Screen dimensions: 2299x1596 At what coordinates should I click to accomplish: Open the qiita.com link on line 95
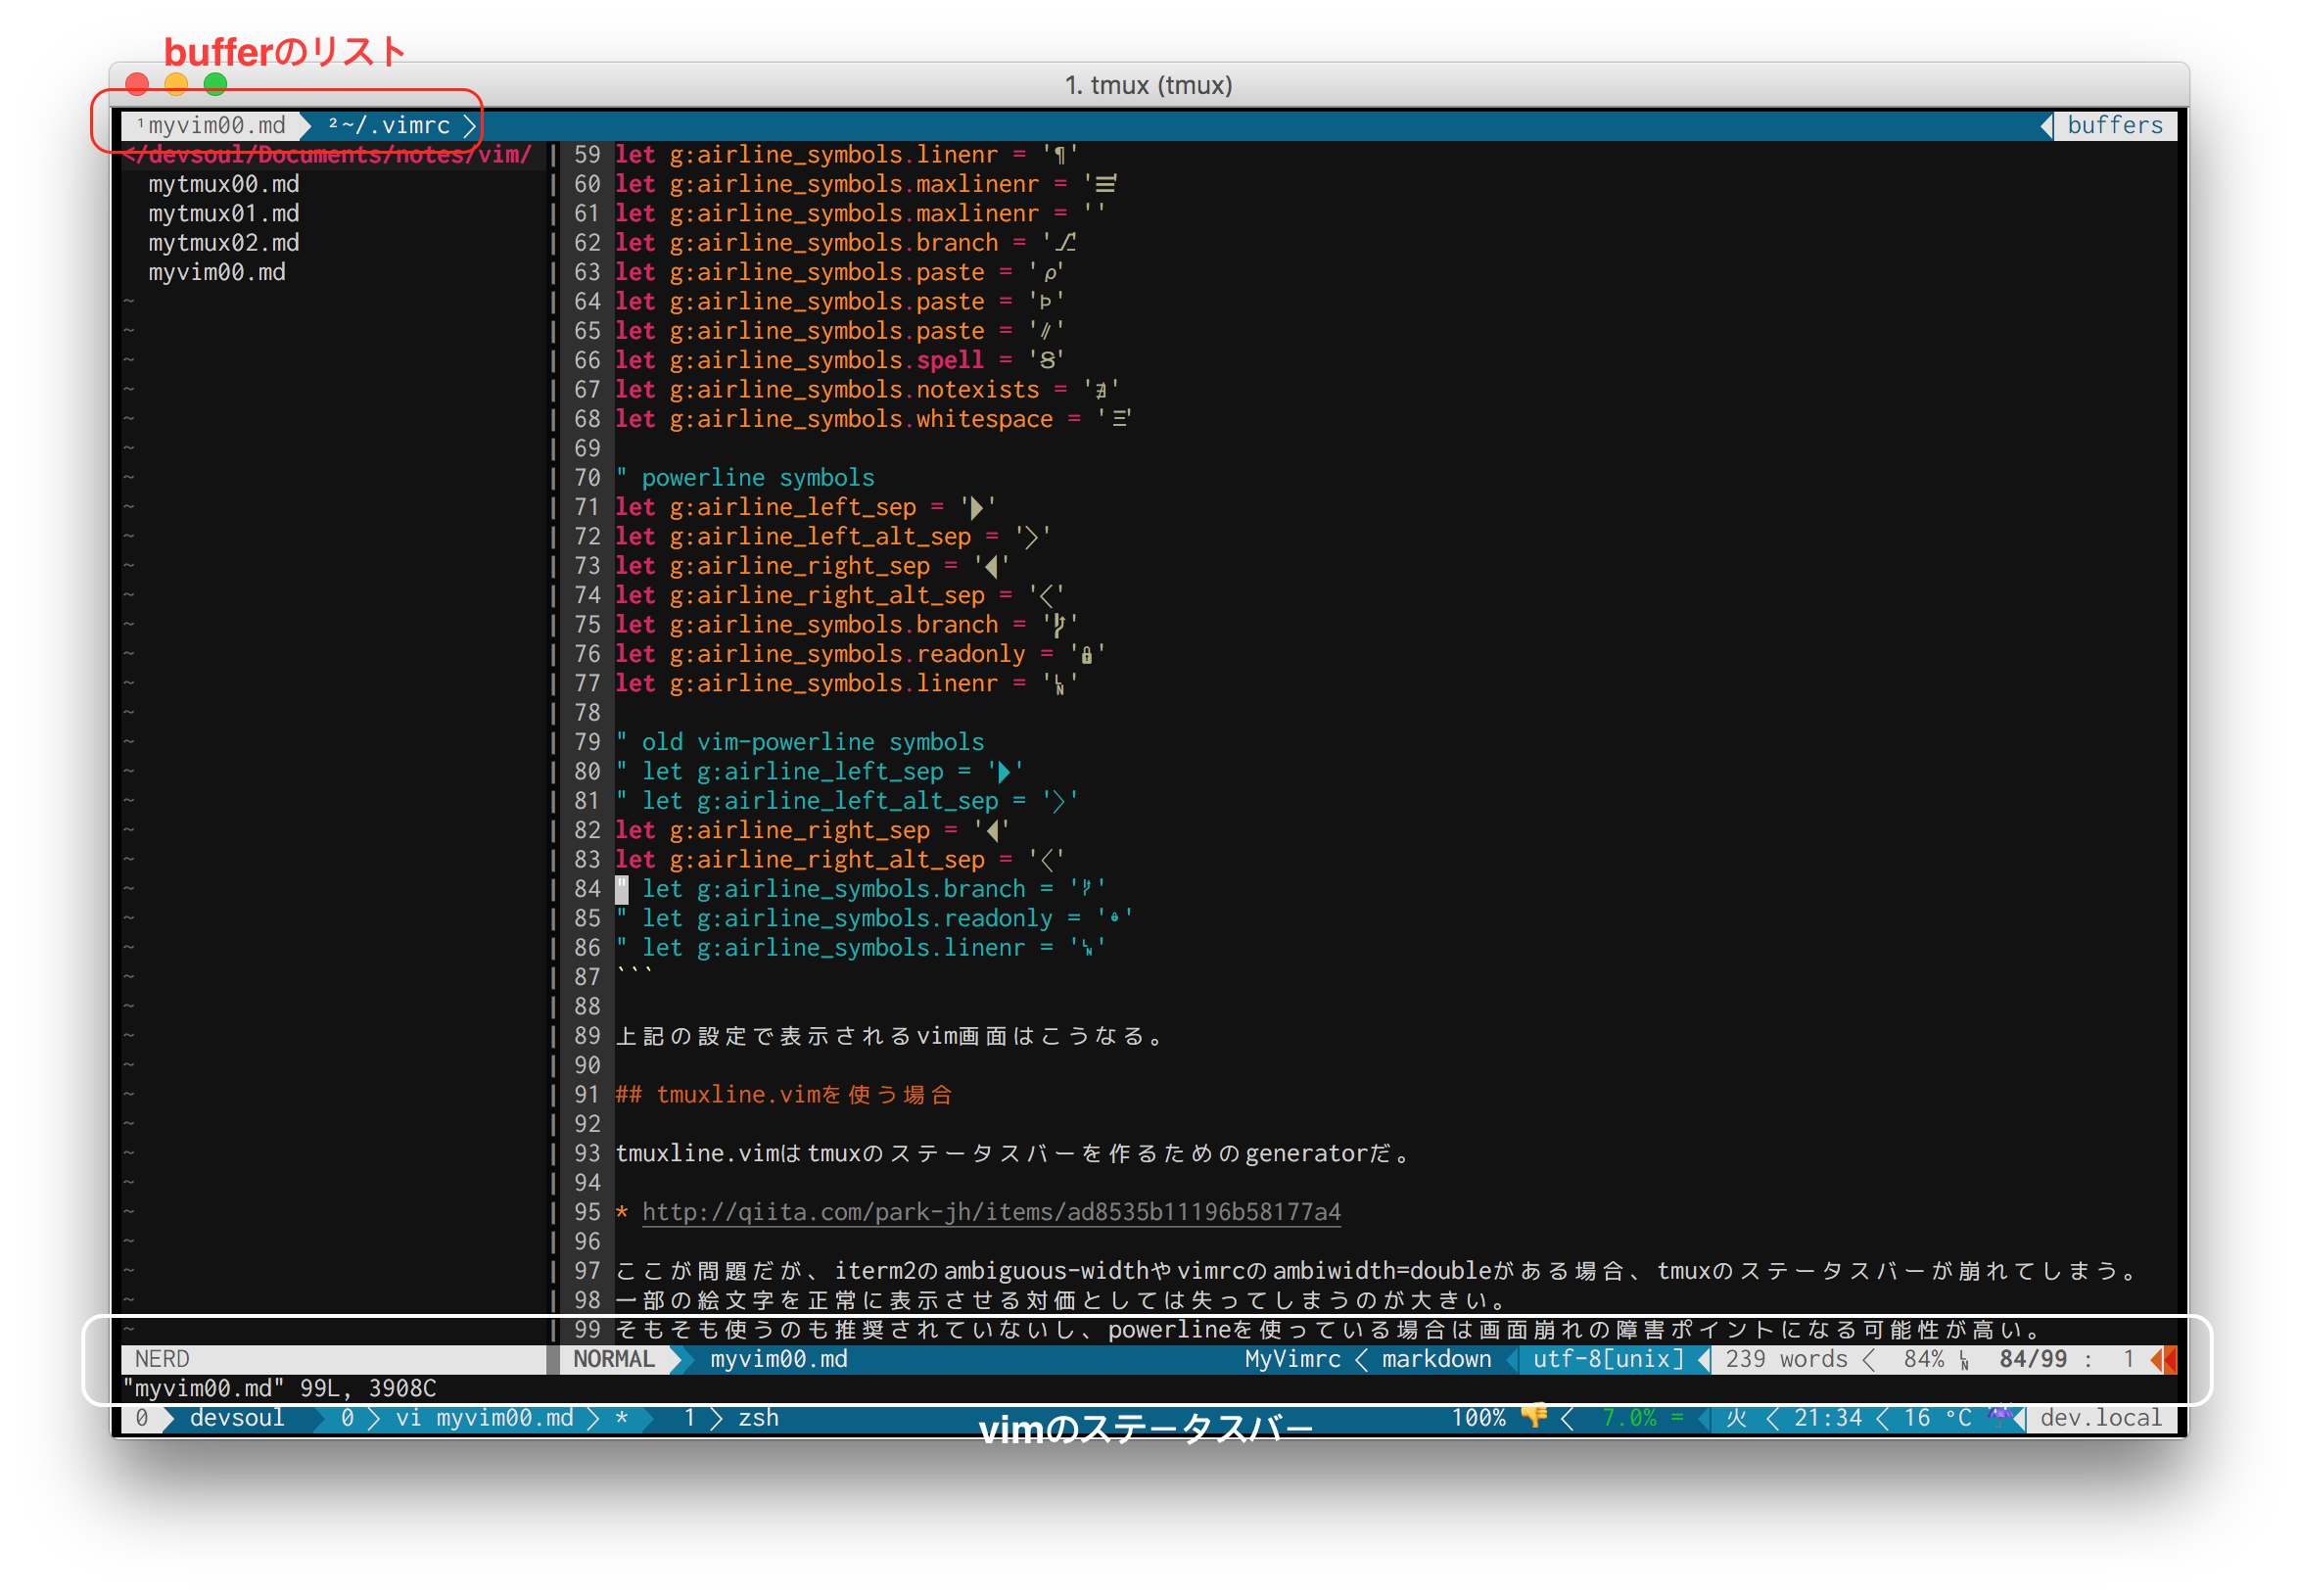click(x=992, y=1211)
